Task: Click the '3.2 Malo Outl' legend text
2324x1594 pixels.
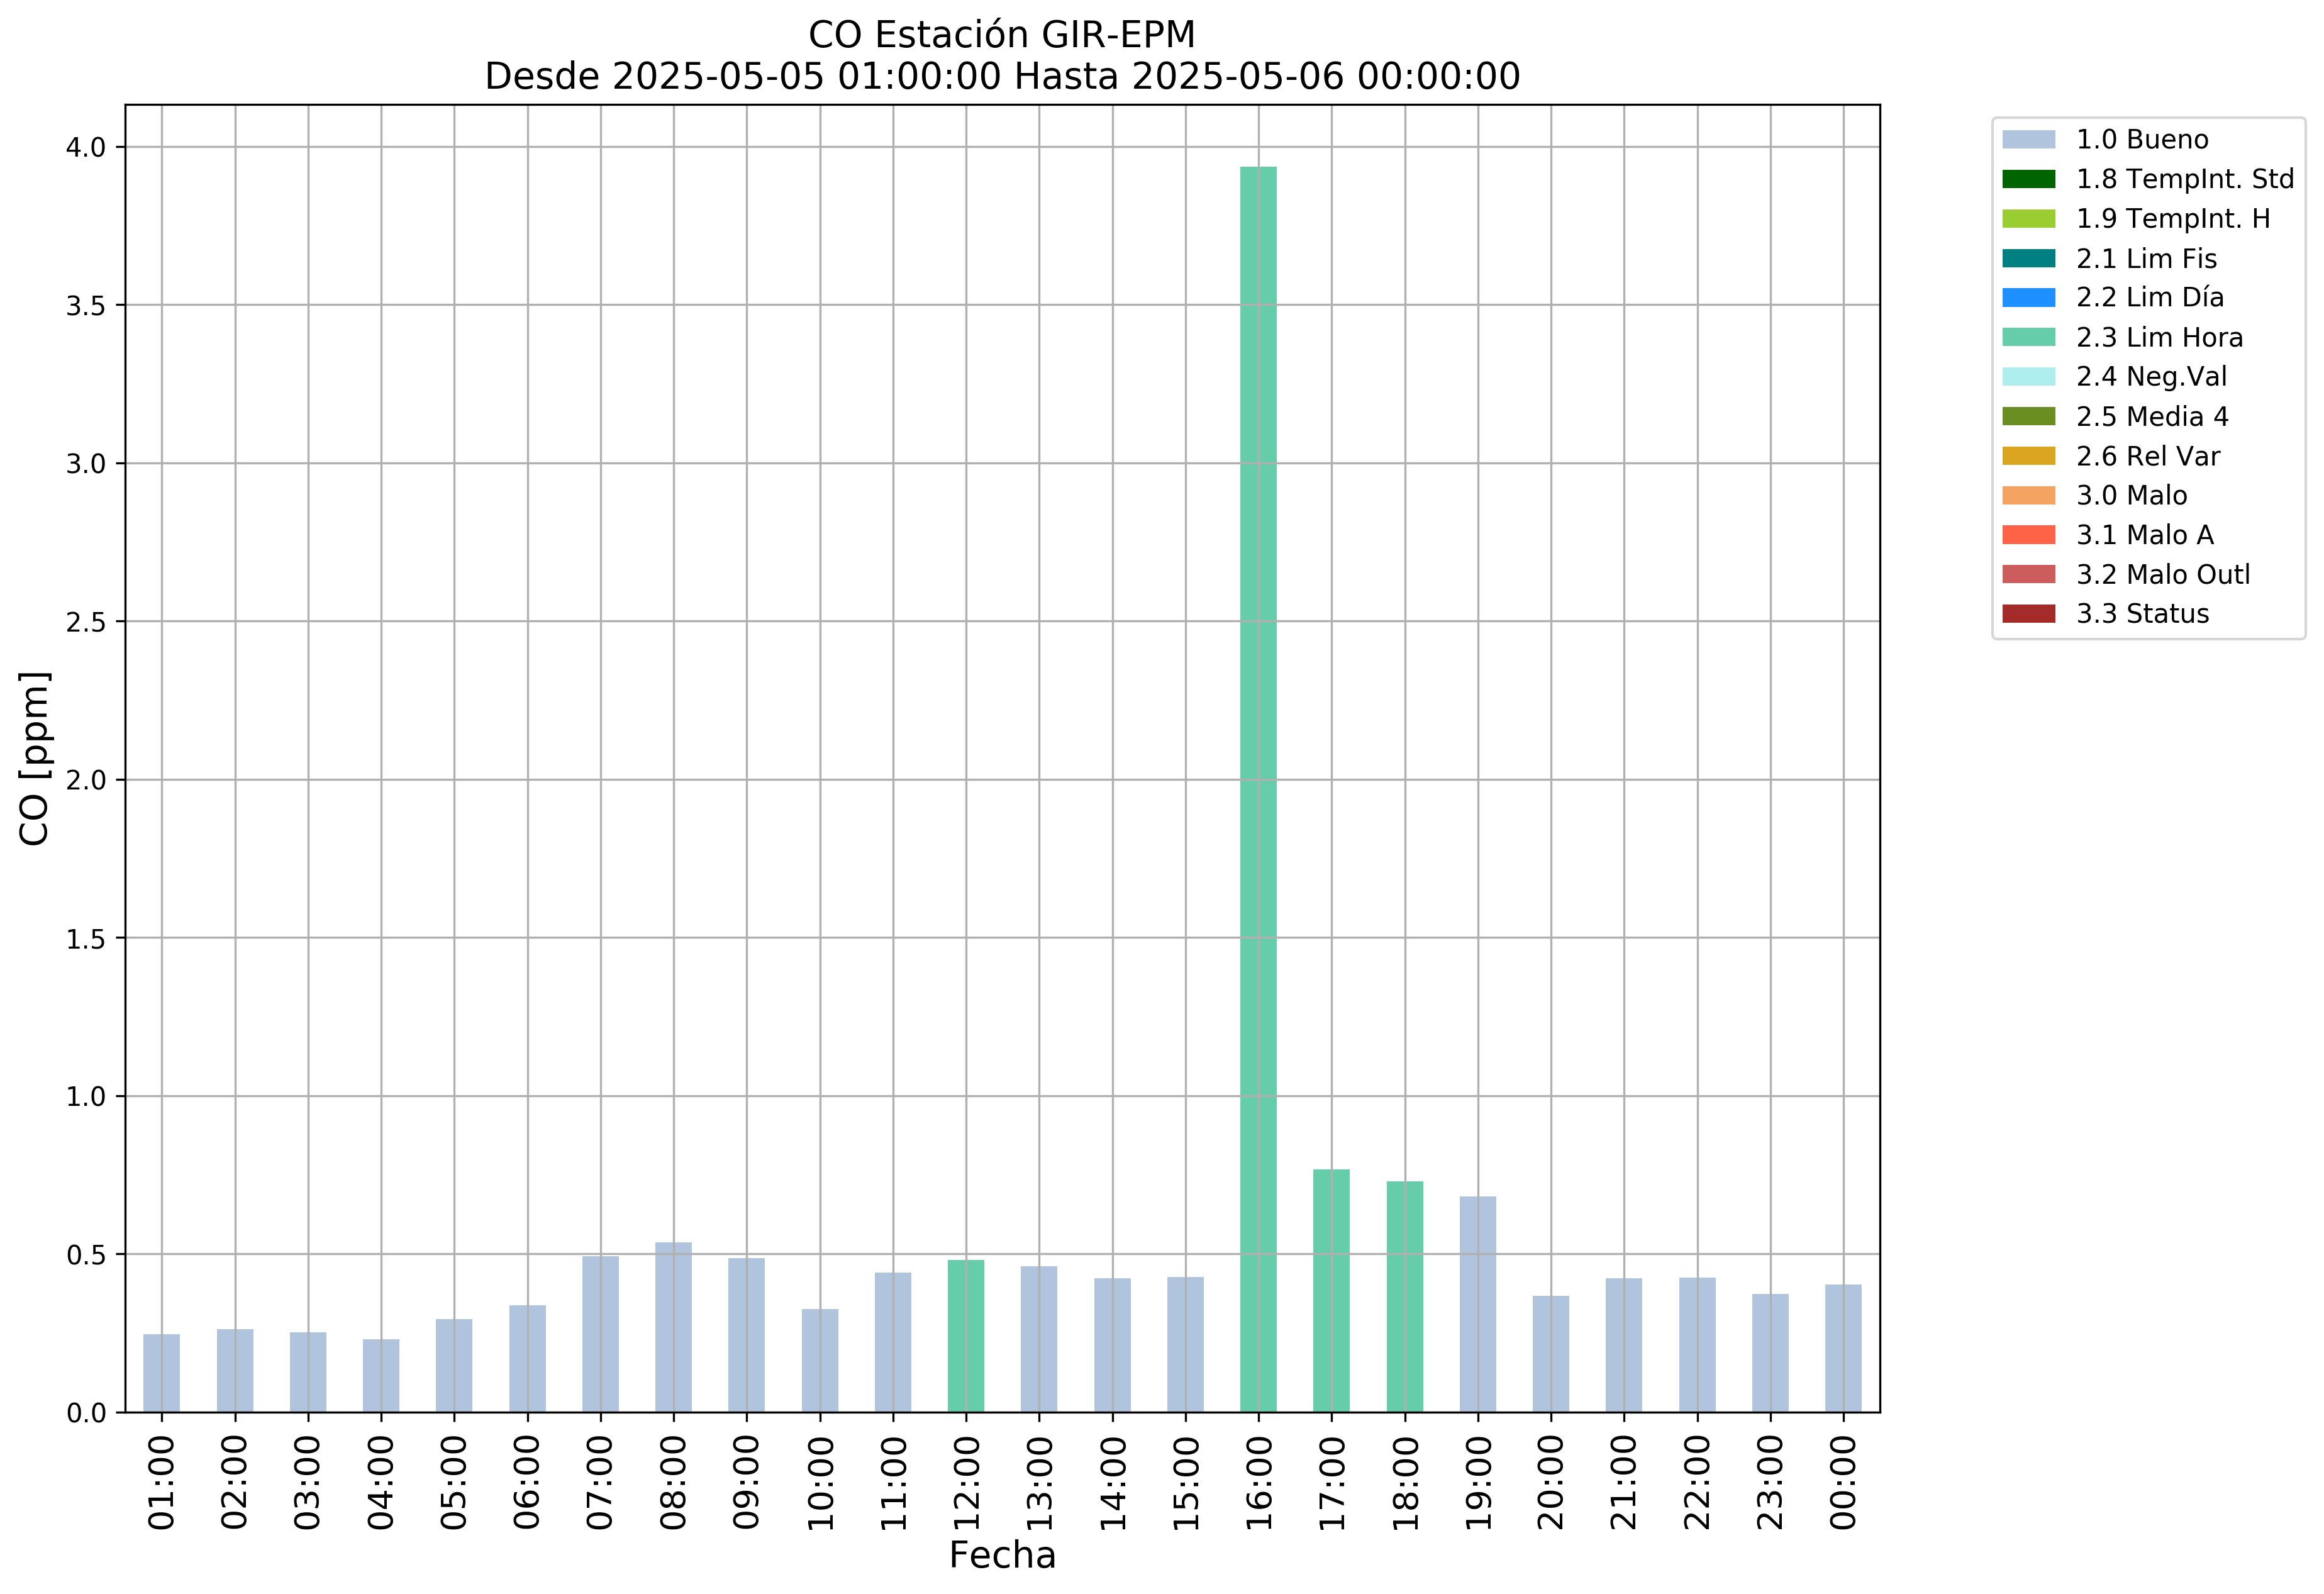Action: [2164, 575]
